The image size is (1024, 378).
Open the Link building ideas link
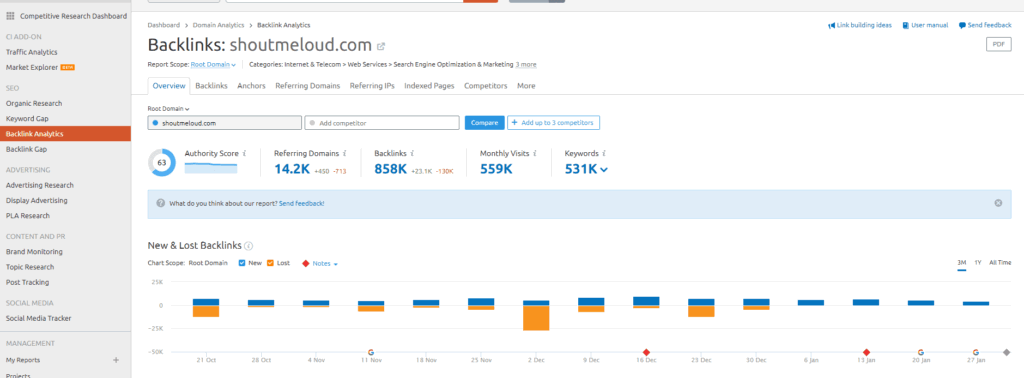pos(859,25)
